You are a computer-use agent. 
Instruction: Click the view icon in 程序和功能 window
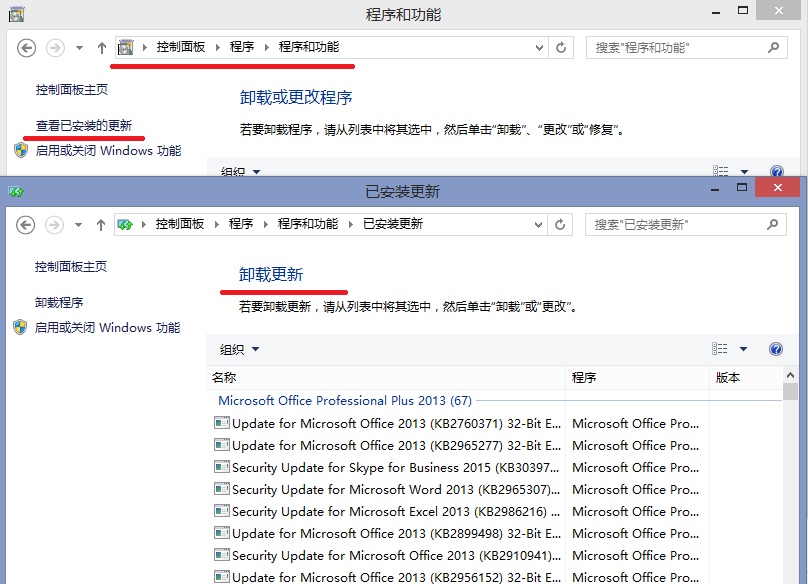coord(720,171)
